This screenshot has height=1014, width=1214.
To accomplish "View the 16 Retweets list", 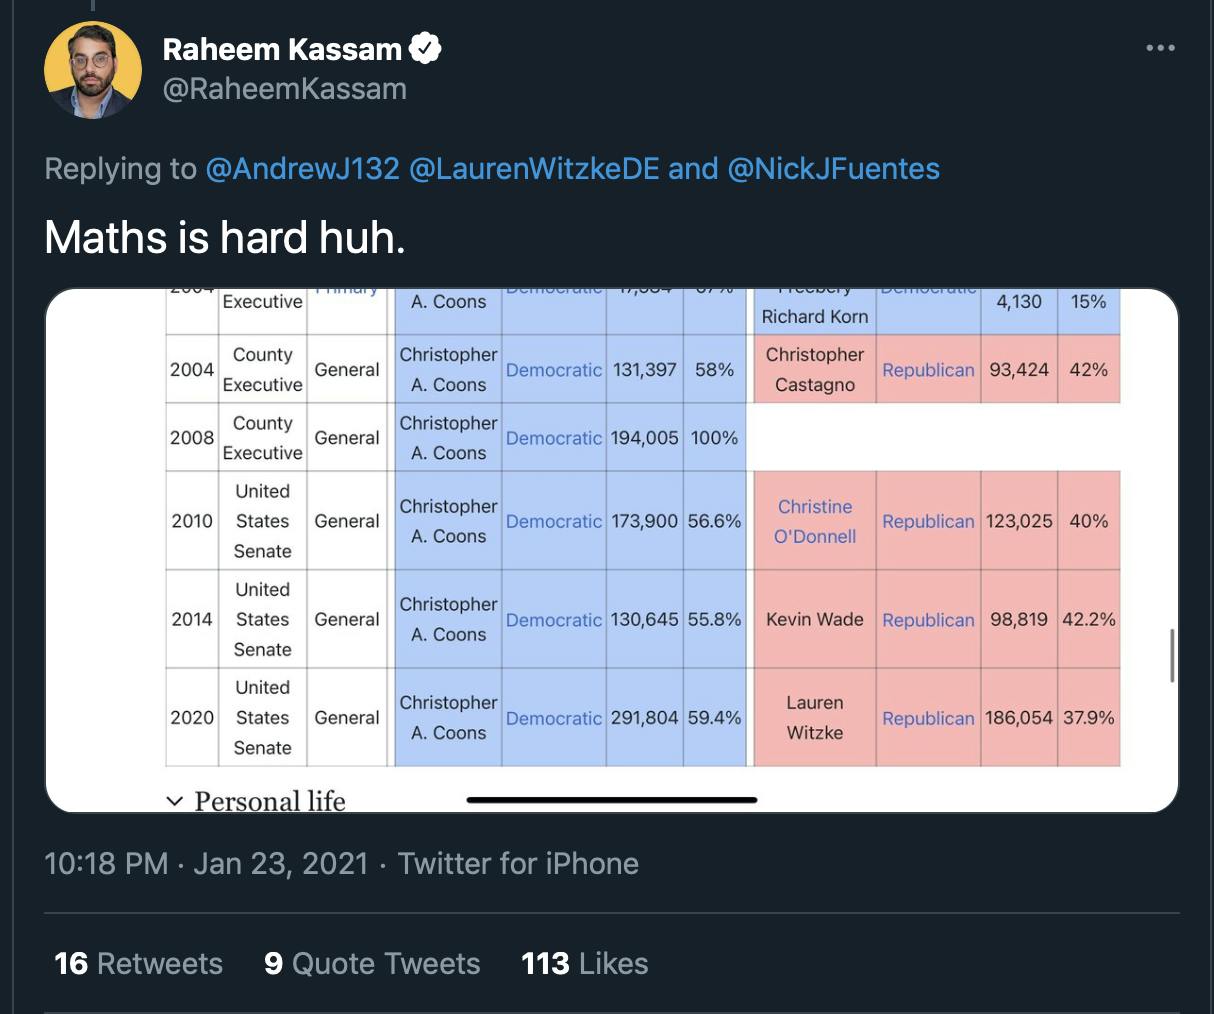I will [138, 963].
